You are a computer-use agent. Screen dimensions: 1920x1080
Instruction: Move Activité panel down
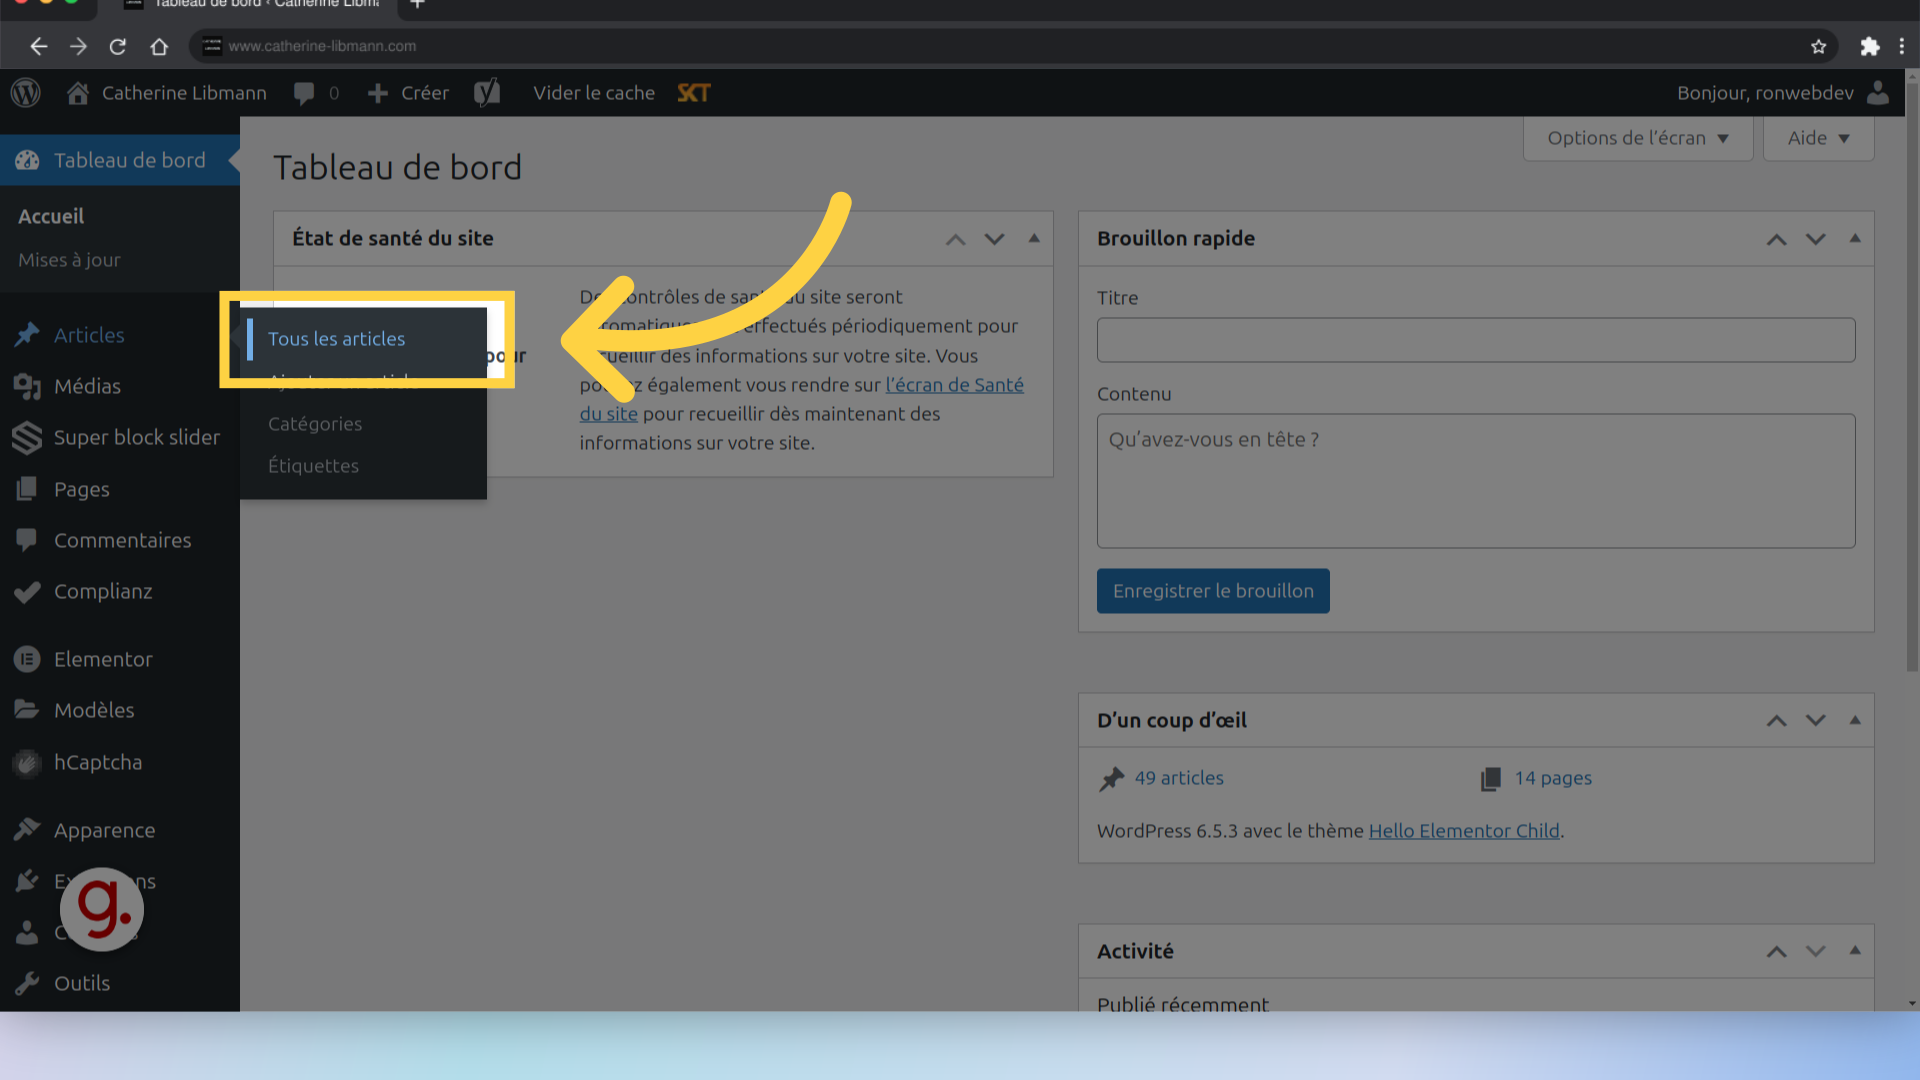pyautogui.click(x=1815, y=951)
